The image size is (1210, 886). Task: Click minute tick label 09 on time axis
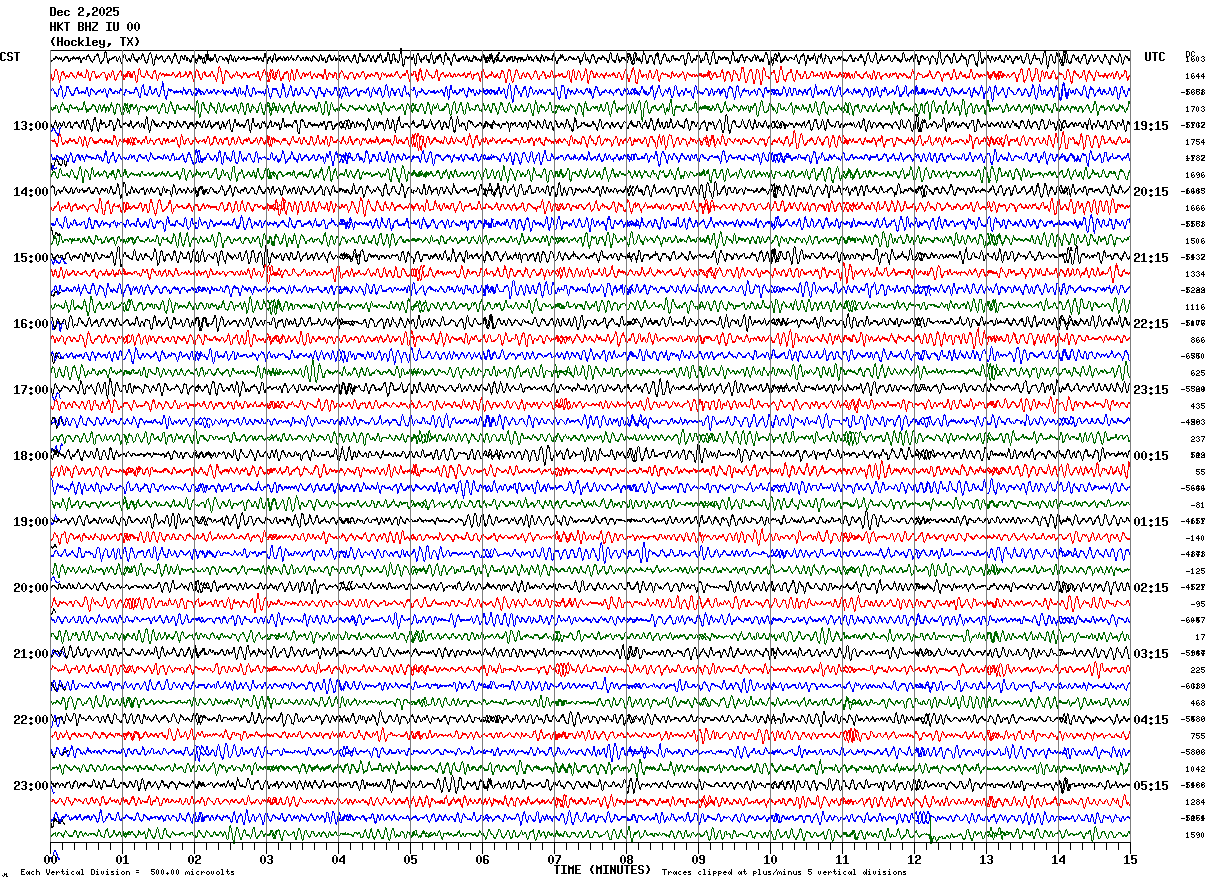tap(698, 859)
